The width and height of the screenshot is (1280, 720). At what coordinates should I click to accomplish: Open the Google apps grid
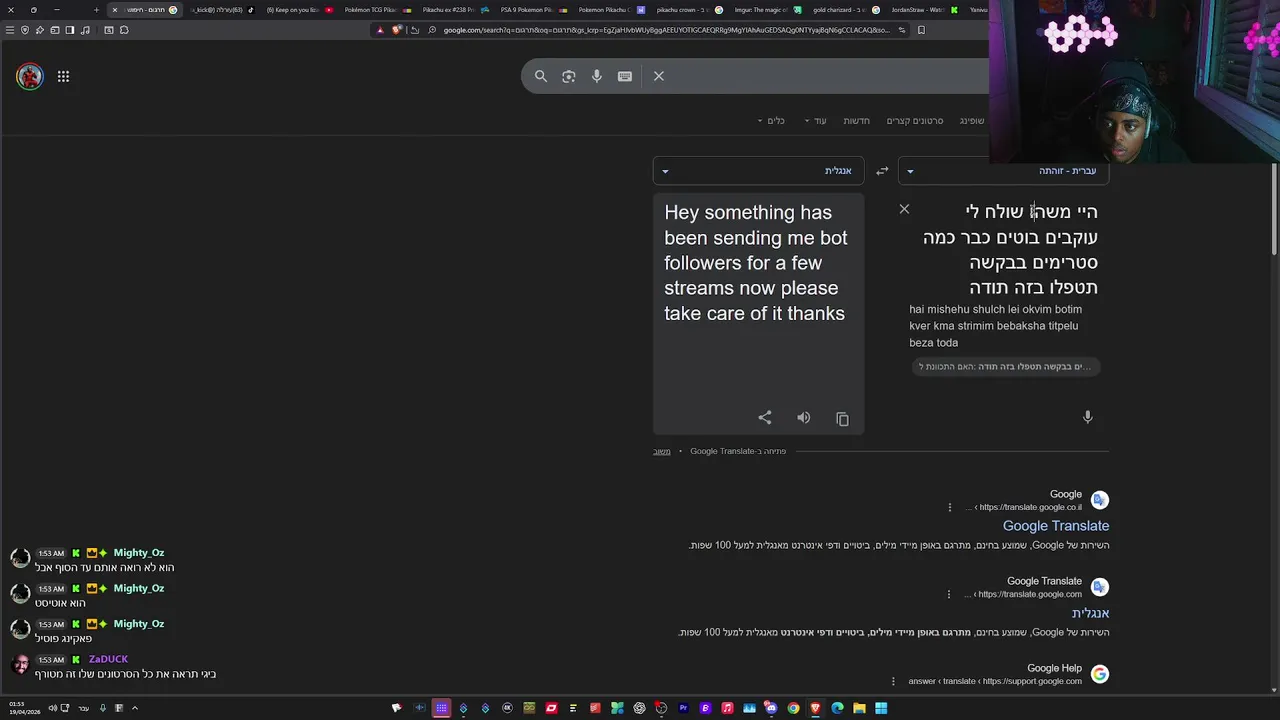[63, 76]
